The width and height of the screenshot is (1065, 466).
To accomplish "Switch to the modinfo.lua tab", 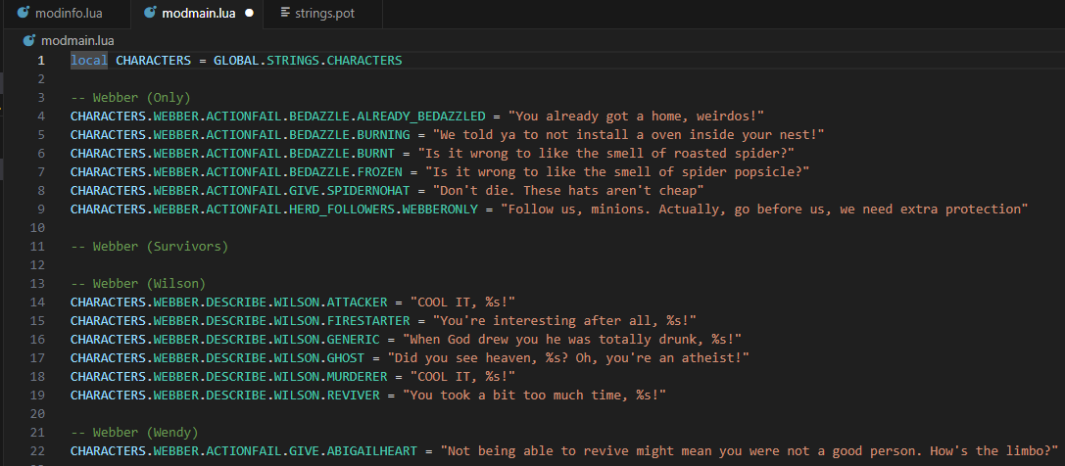I will click(66, 14).
